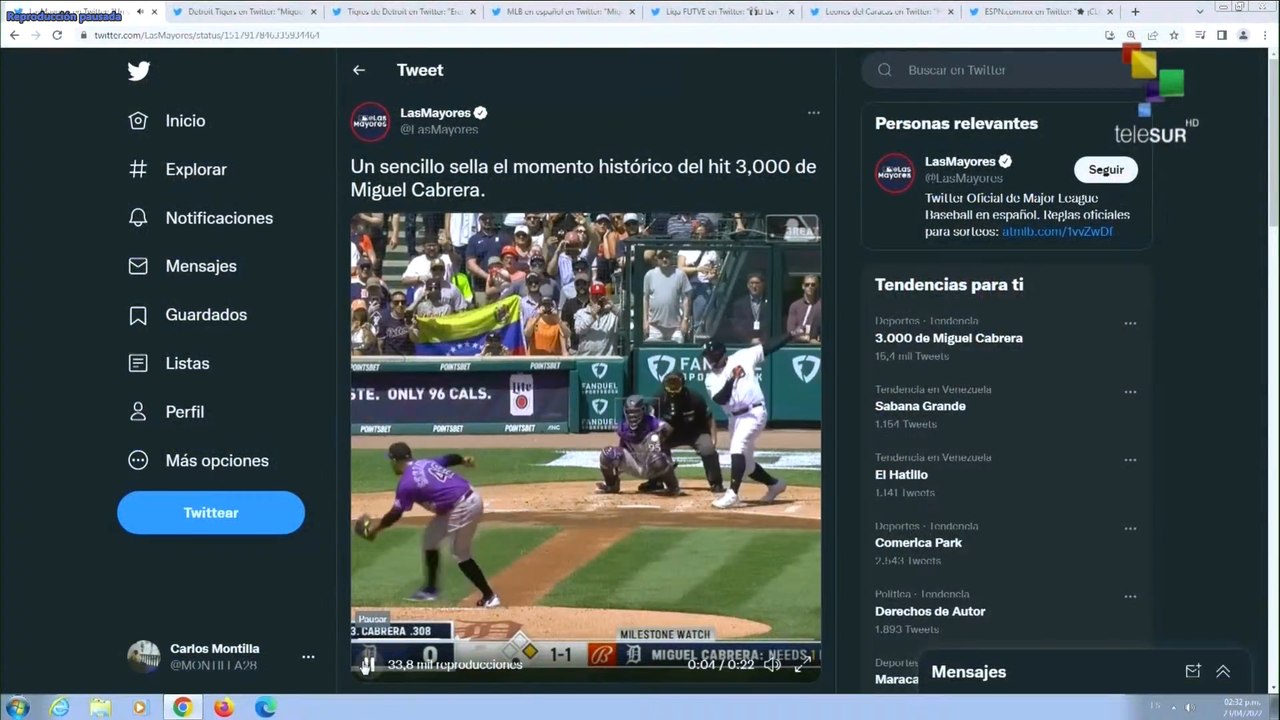
Task: Open the Comerica Park trend
Action: [918, 543]
